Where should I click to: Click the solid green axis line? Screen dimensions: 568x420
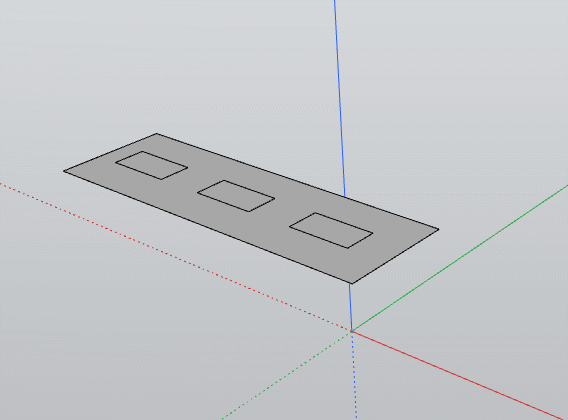[460, 257]
